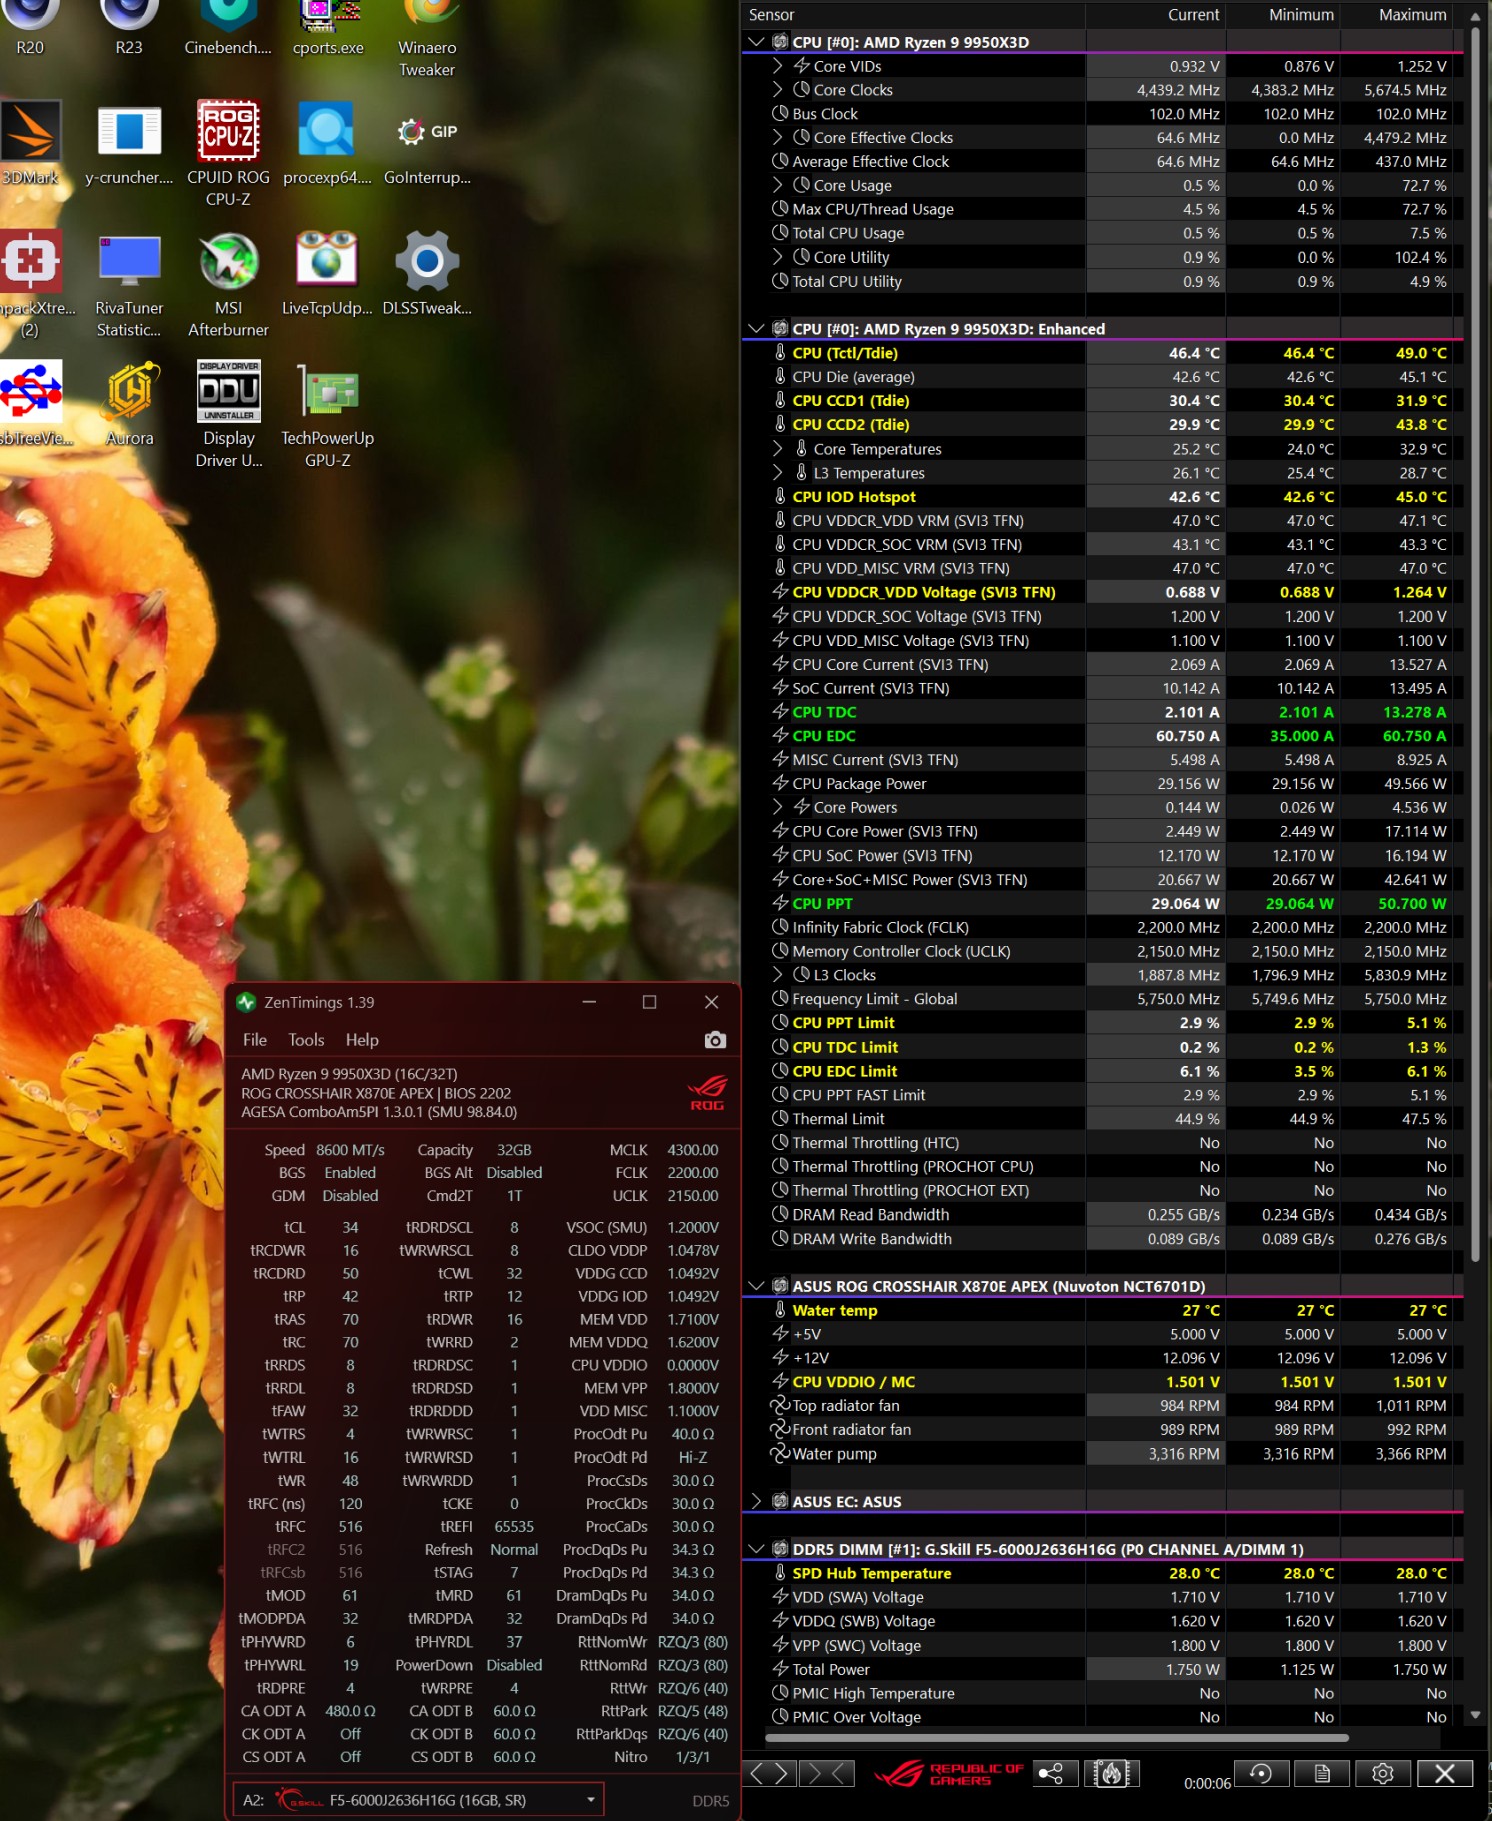Screen dimensions: 1492x1821
Task: Select the CPUID ROG CPU-Z icon
Action: [x=228, y=154]
